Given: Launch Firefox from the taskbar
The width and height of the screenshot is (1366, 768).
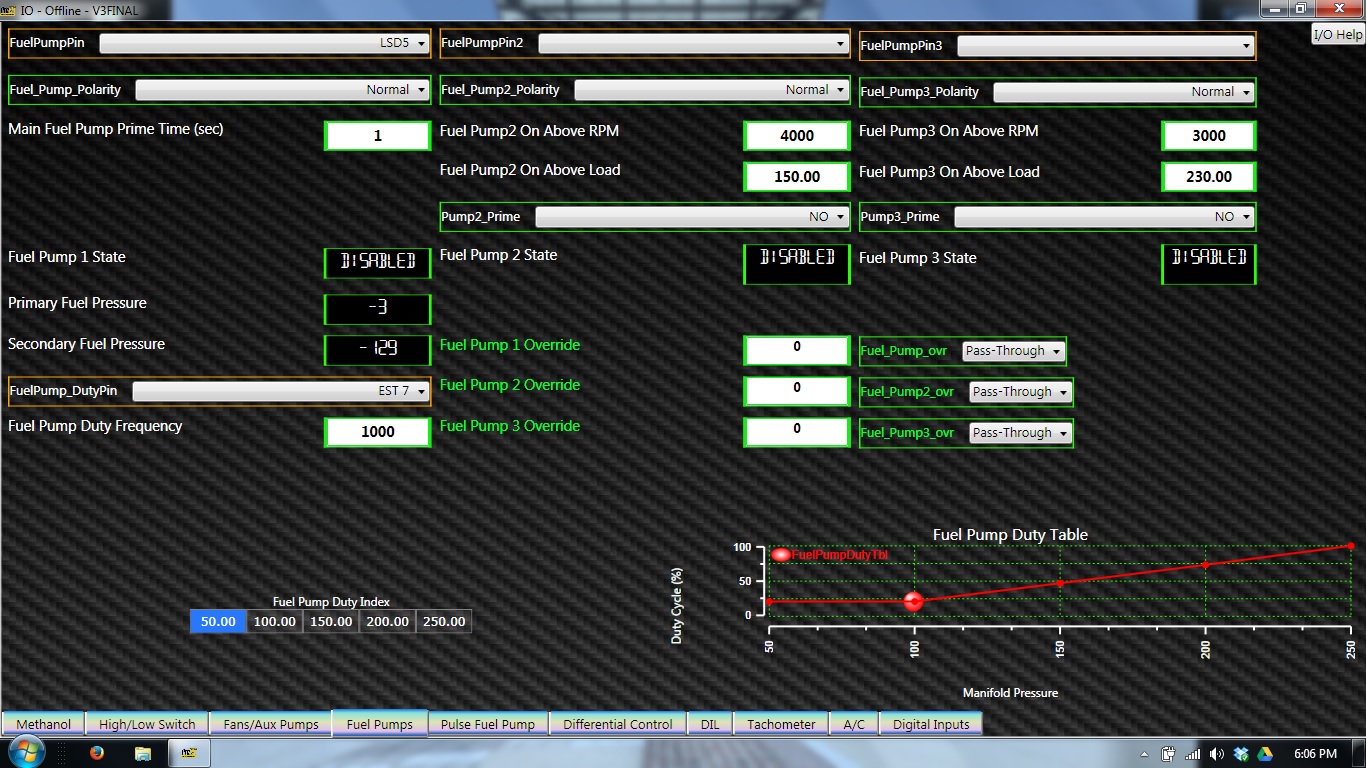Looking at the screenshot, I should [x=97, y=754].
